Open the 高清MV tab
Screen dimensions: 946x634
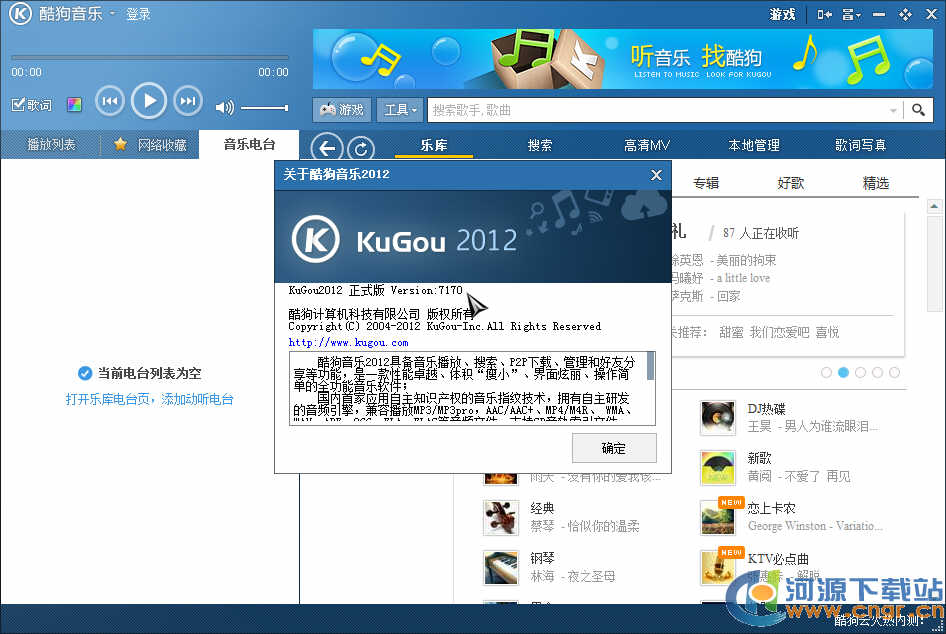[646, 146]
